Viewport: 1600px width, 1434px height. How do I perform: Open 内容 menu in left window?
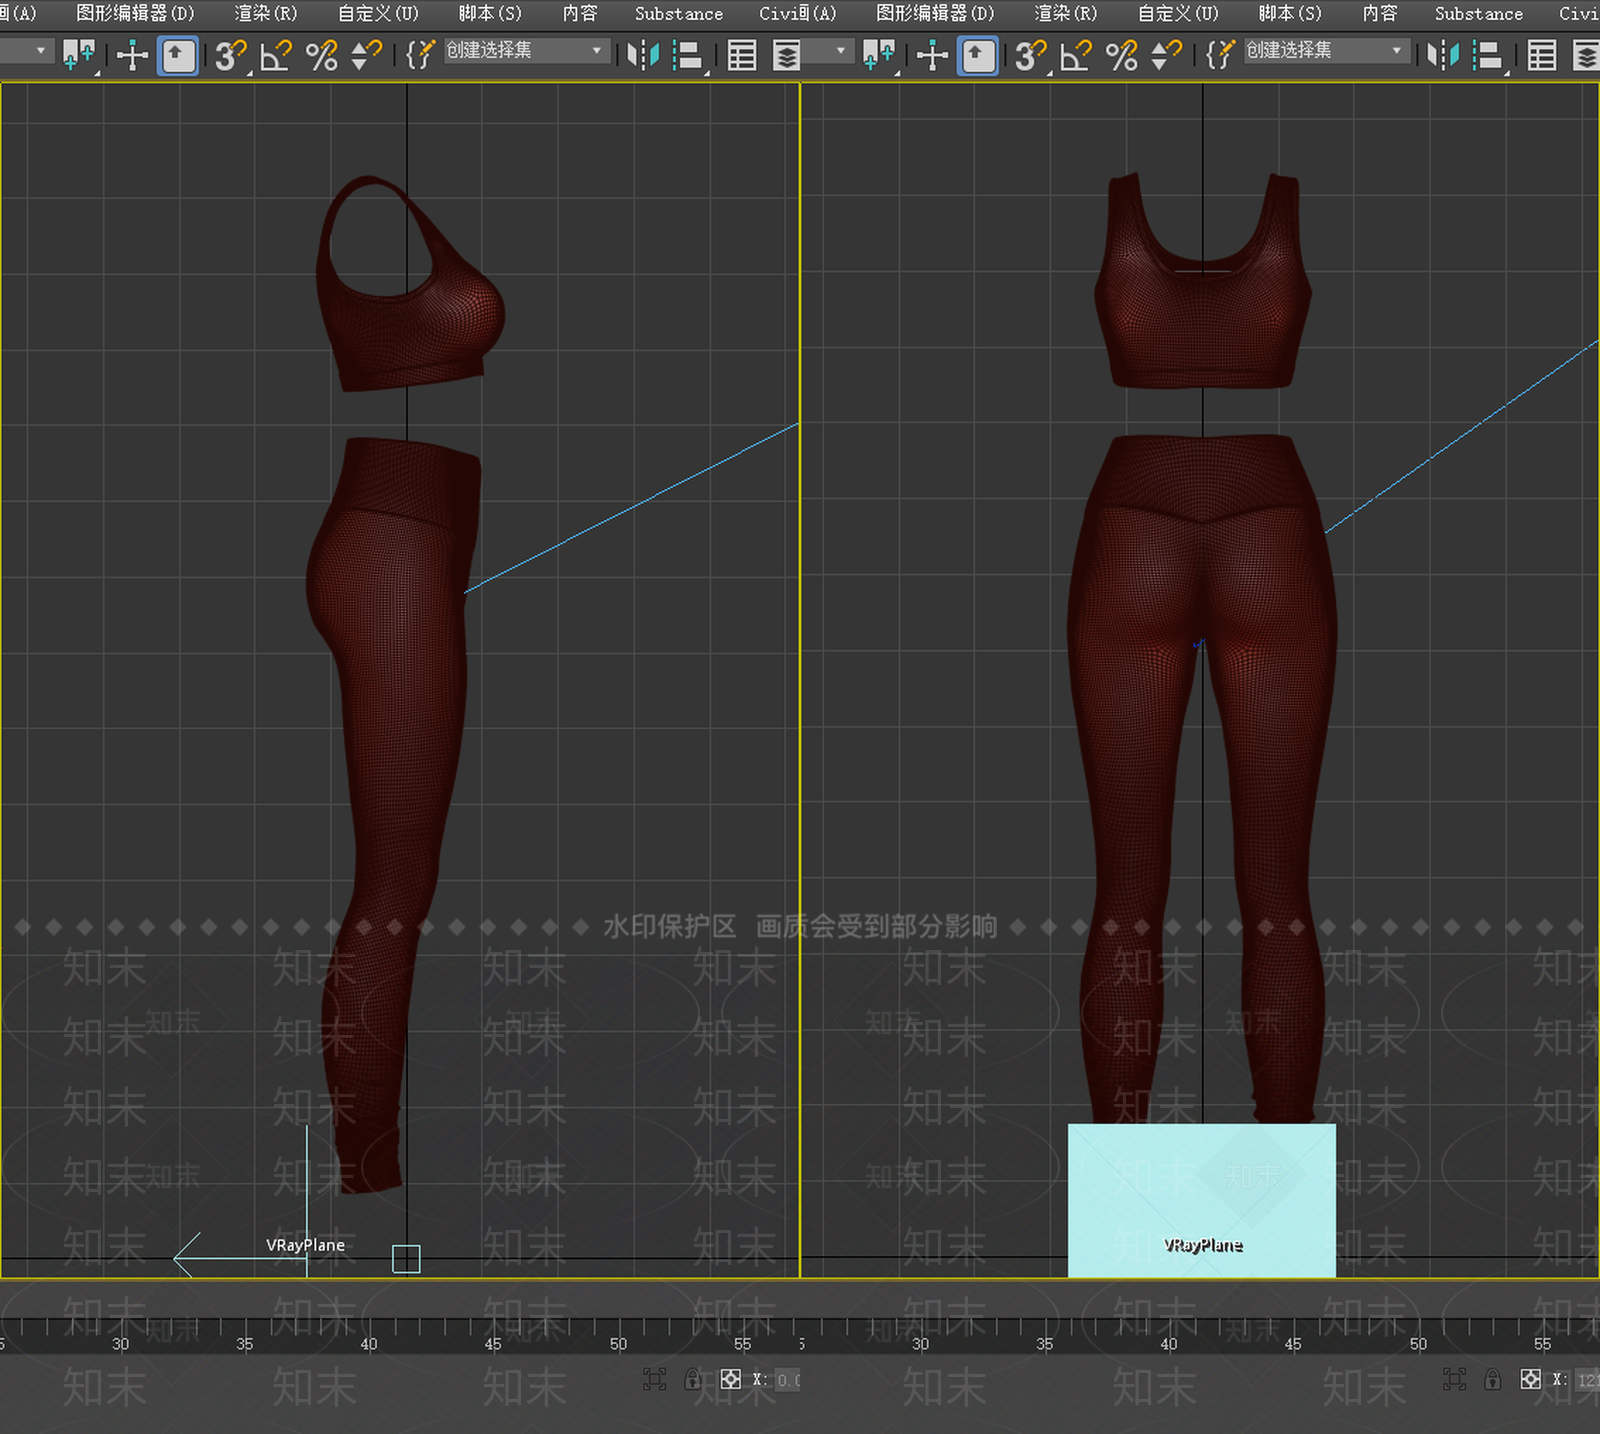coord(580,13)
